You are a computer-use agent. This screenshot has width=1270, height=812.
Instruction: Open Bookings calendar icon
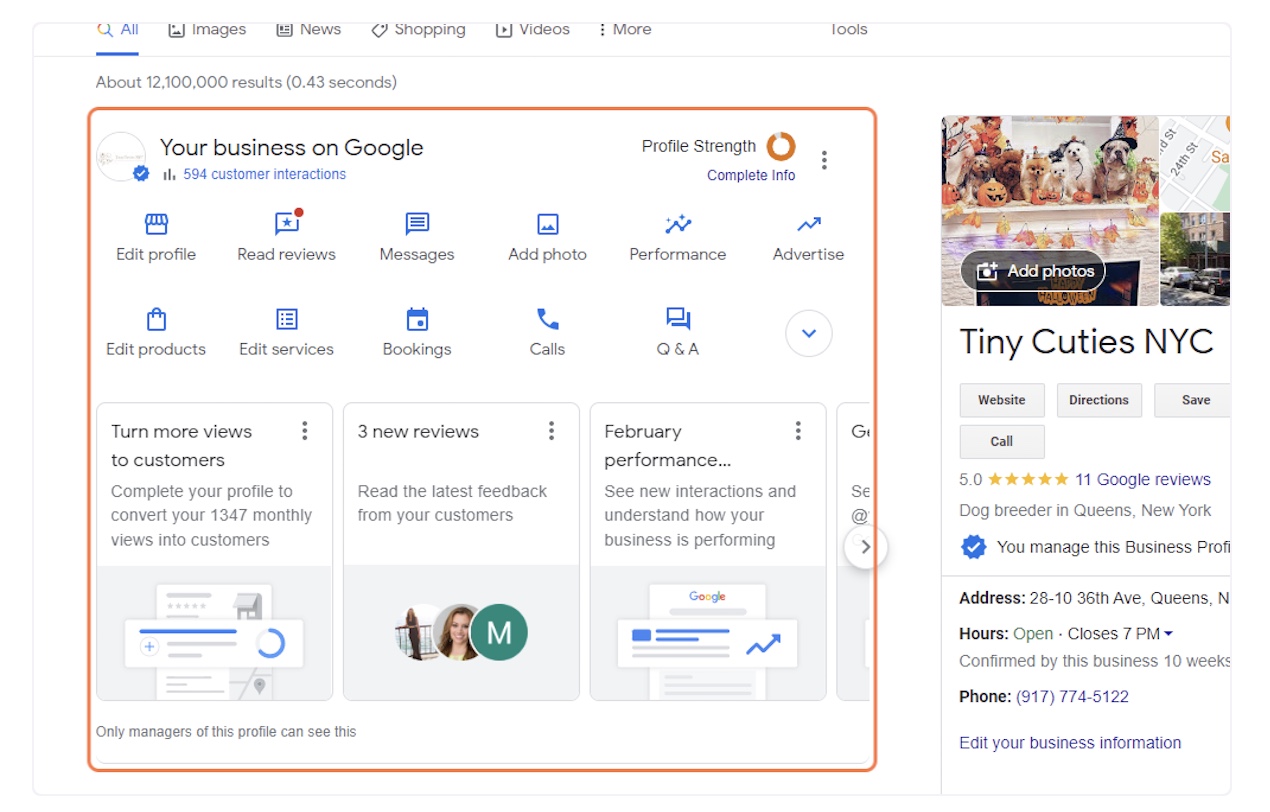click(417, 319)
